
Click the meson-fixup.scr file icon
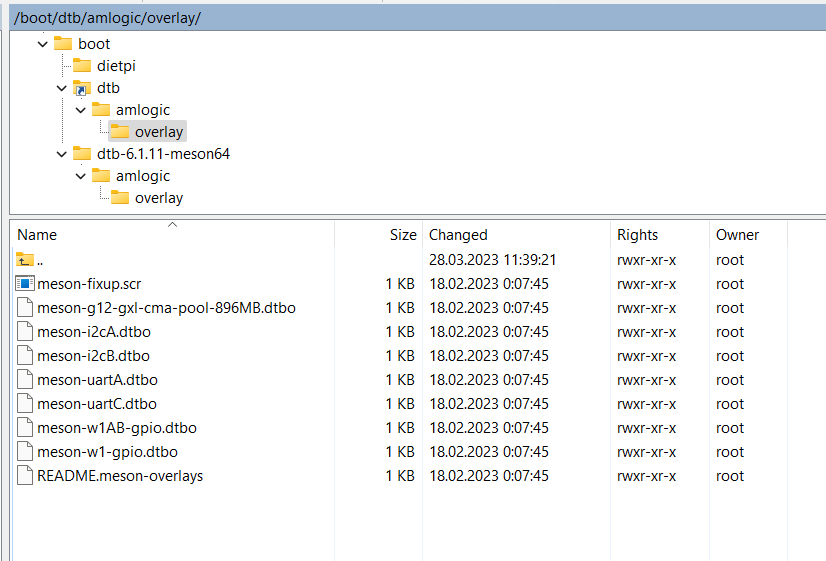tap(26, 284)
